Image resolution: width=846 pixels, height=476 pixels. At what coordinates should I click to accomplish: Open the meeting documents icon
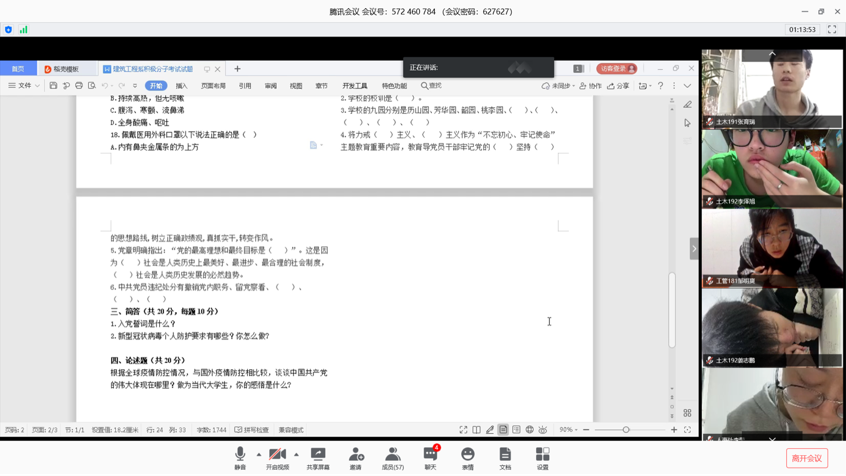(505, 457)
